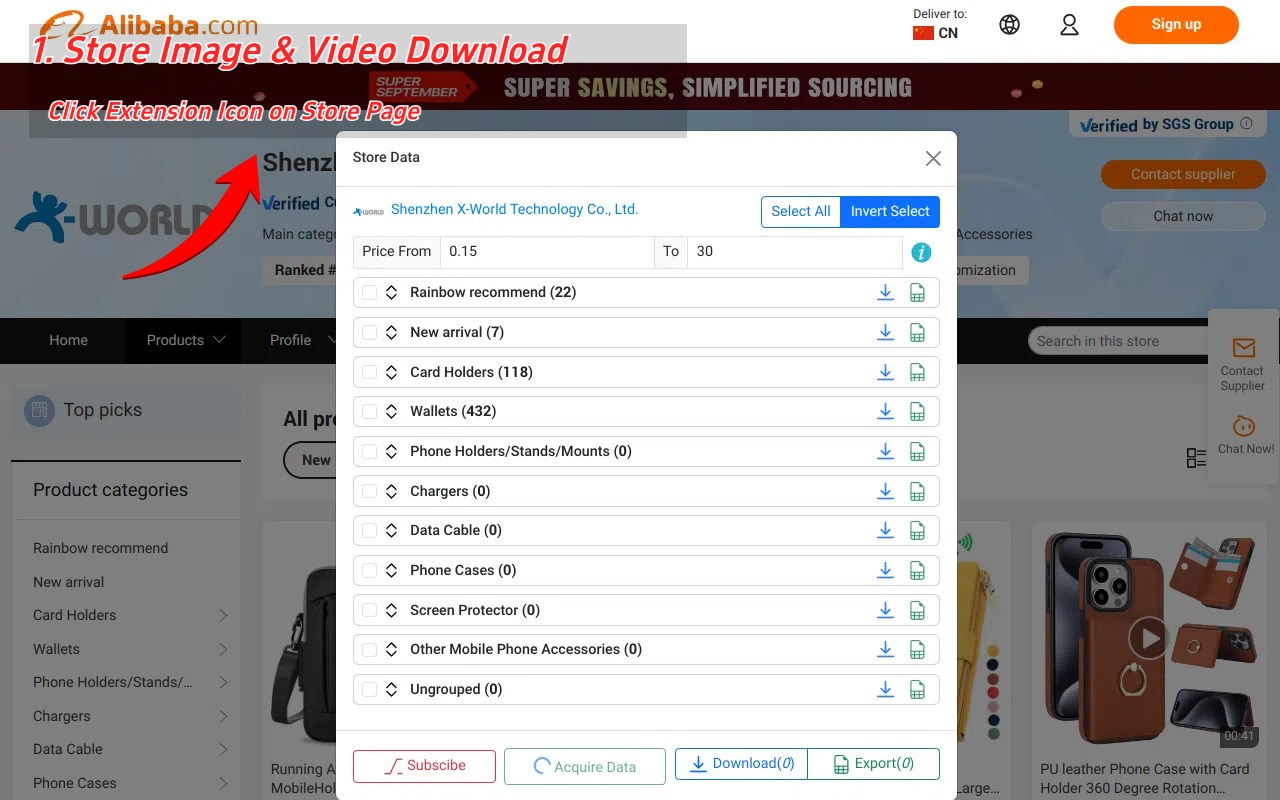1280x800 pixels.
Task: Spreadsheet icon in Phone Holders/Stands/Mounts row
Action: (917, 451)
